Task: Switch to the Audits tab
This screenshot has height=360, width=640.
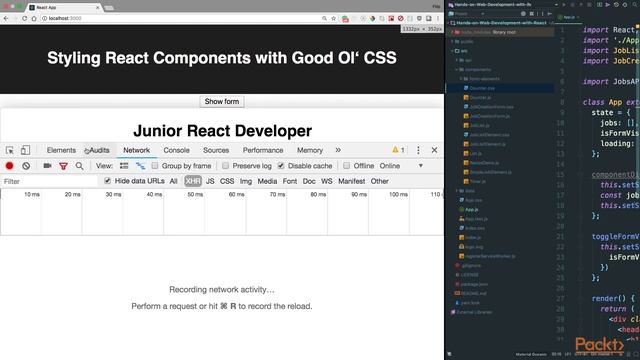Action: click(x=99, y=150)
